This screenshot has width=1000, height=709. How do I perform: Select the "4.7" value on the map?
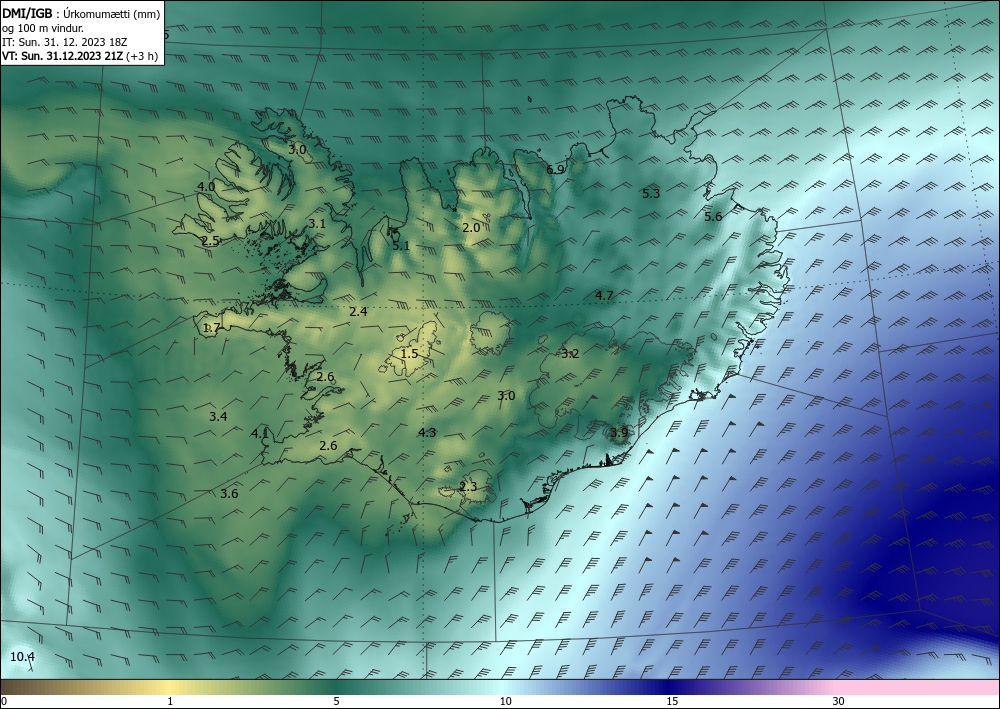[x=604, y=295]
